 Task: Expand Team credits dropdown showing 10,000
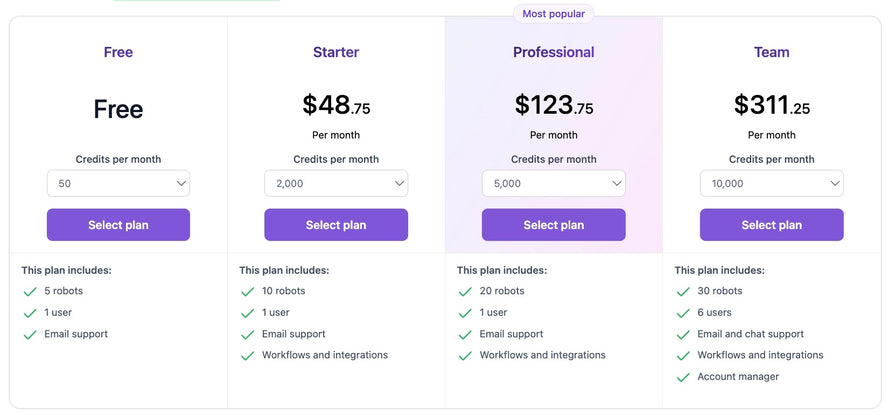771,183
